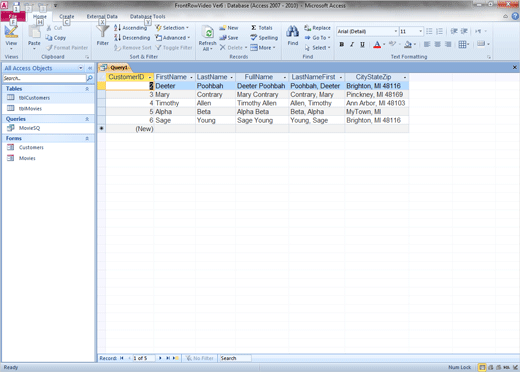Sort records Ascending
The height and width of the screenshot is (372, 520).
tap(130, 28)
